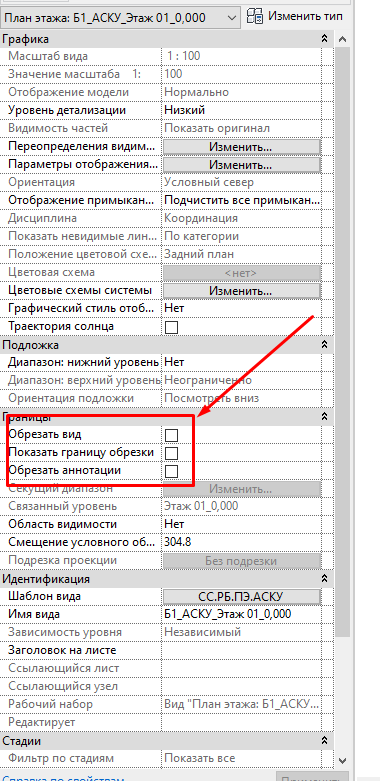Click the Положение цветовой схемы value Задний план
Image resolution: width=380 pixels, height=781 pixels.
242,254
